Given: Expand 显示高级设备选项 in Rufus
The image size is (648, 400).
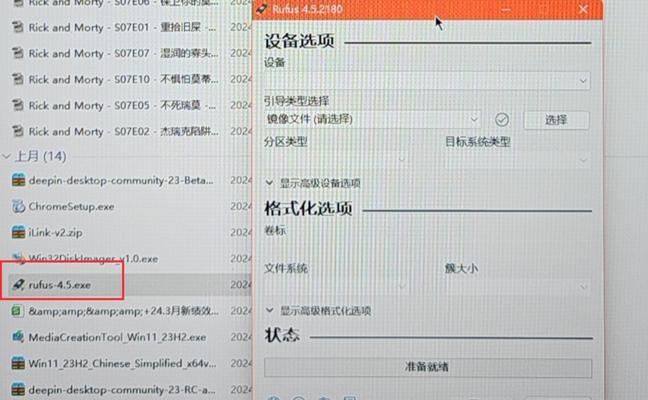Looking at the screenshot, I should [x=313, y=183].
